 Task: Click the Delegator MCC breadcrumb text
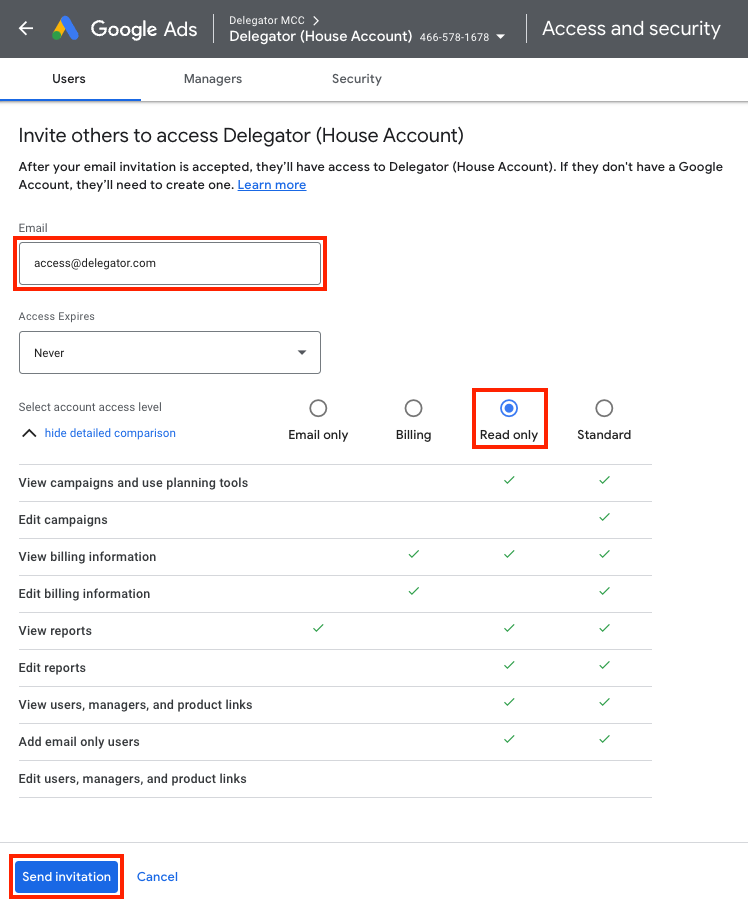coord(267,20)
